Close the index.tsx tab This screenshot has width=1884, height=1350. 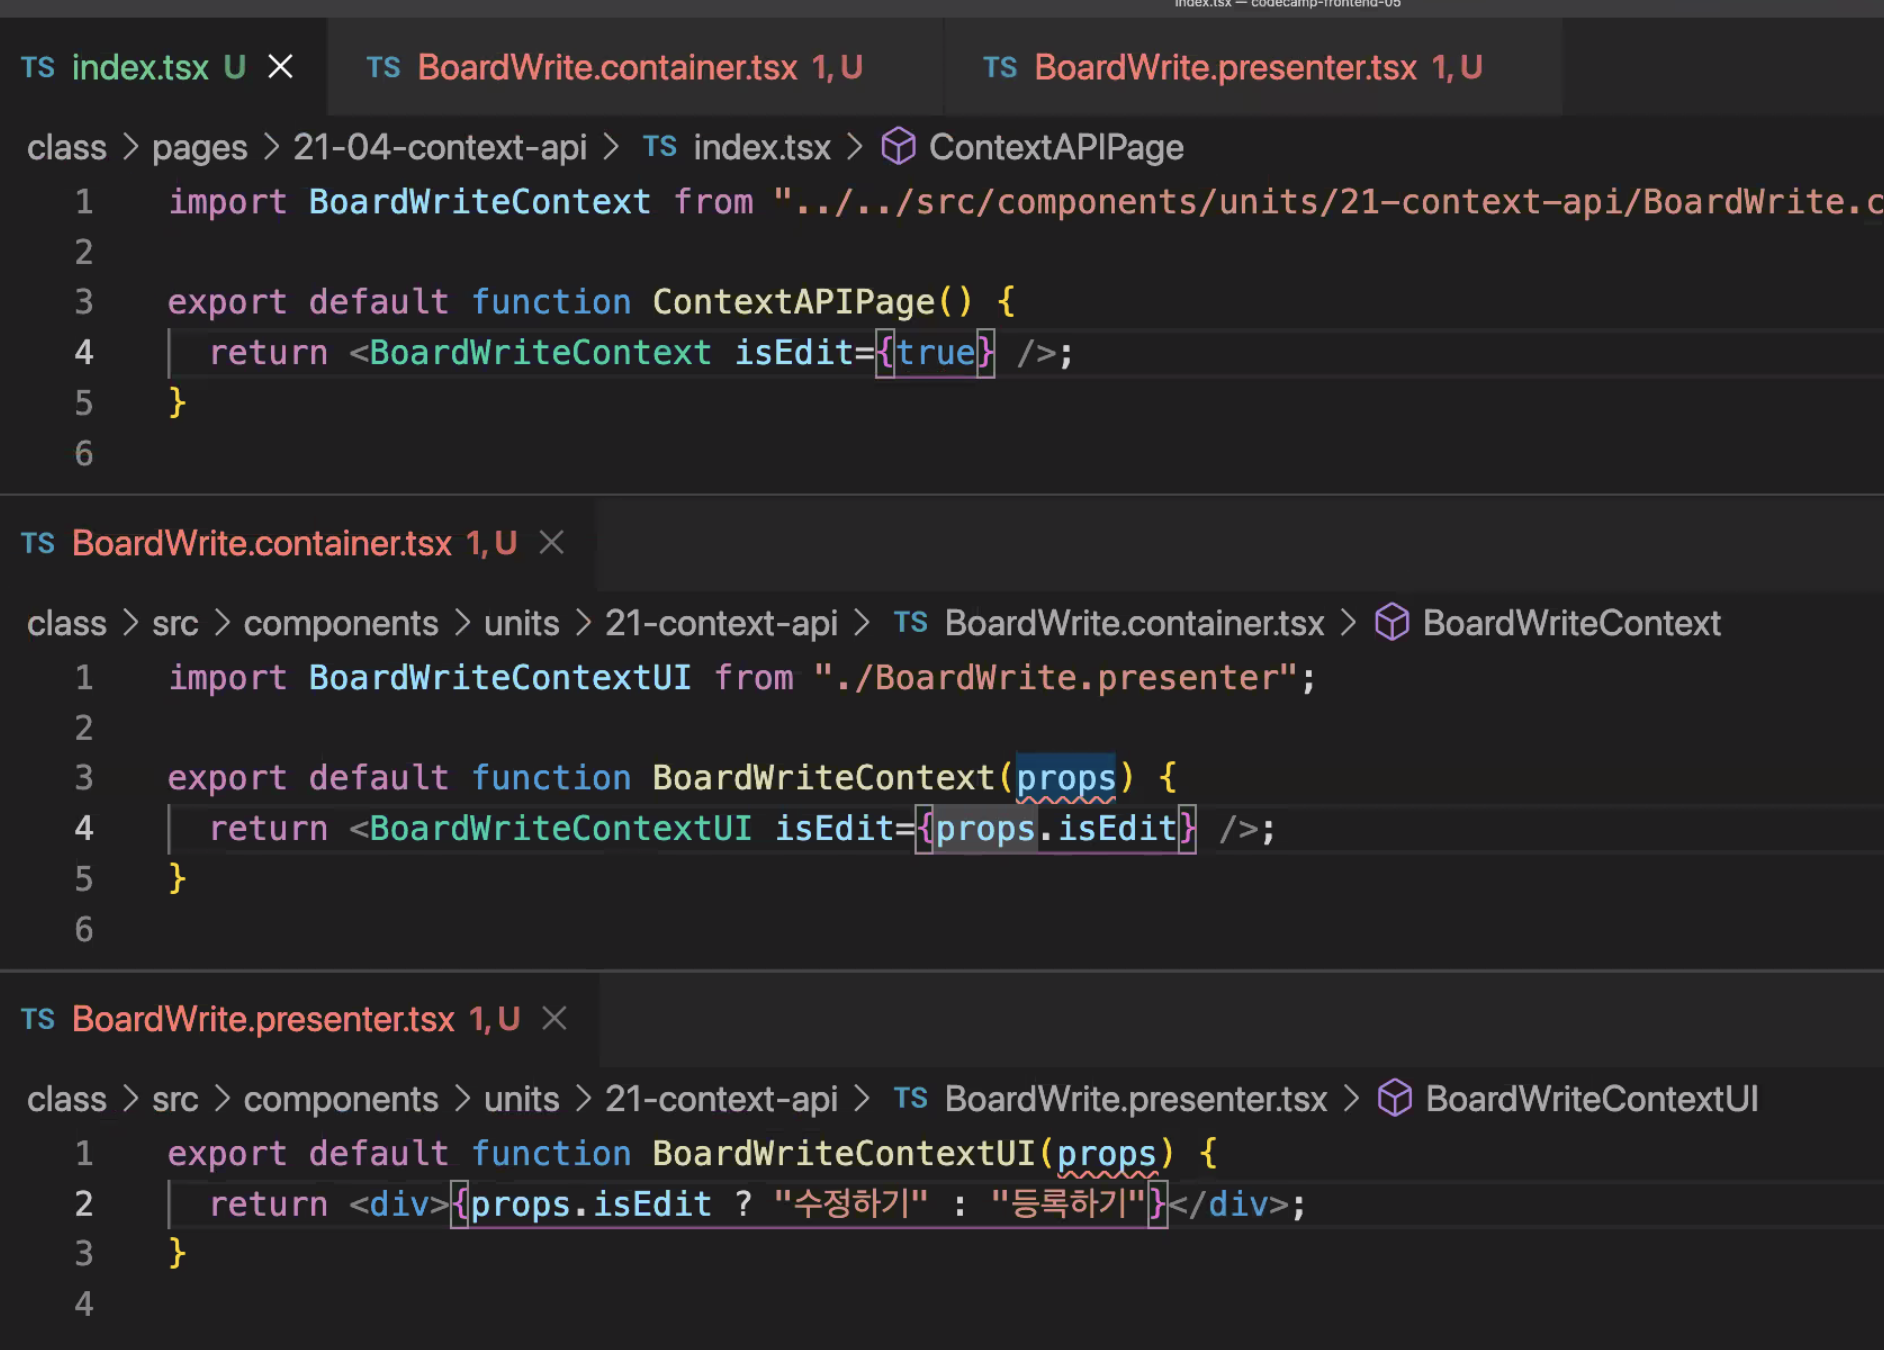281,67
